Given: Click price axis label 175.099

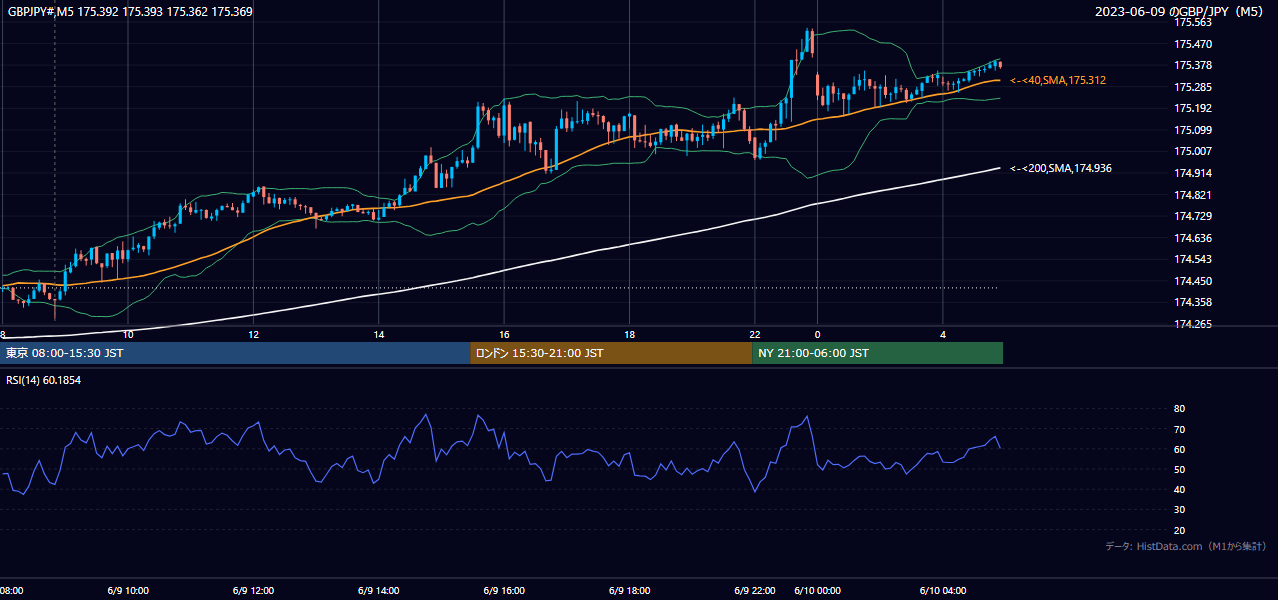Looking at the screenshot, I should coord(1193,130).
